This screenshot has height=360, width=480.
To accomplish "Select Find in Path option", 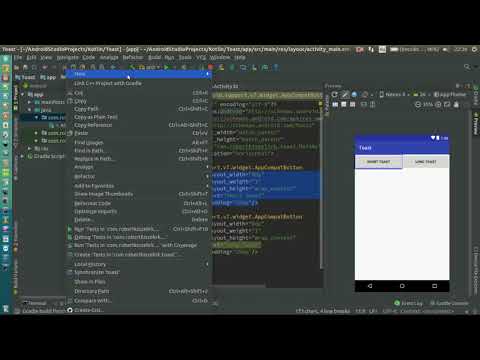I will tap(138, 151).
